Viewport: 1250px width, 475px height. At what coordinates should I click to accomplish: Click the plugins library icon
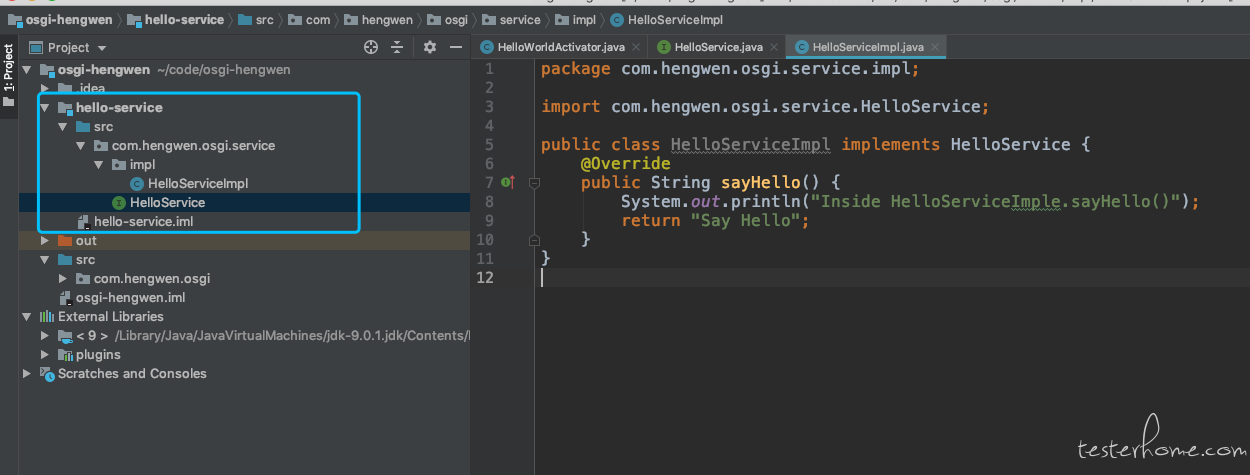coord(65,354)
